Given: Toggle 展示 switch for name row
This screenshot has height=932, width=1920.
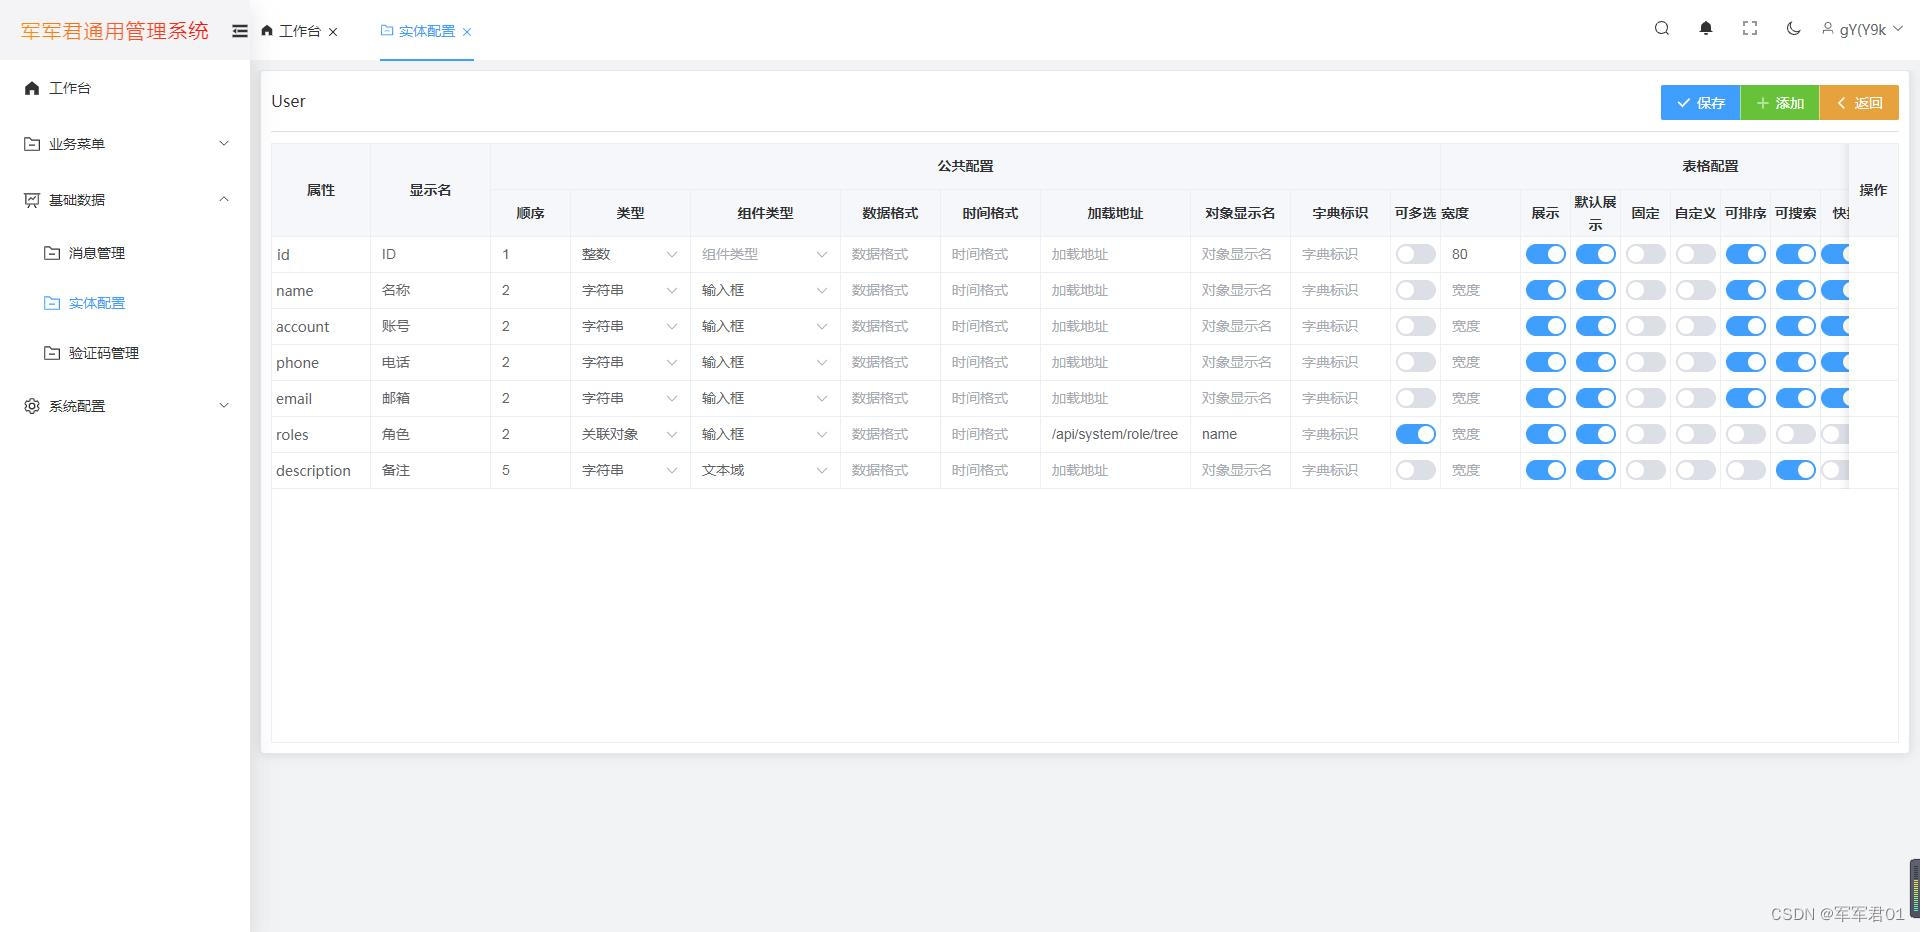Looking at the screenshot, I should [x=1545, y=290].
